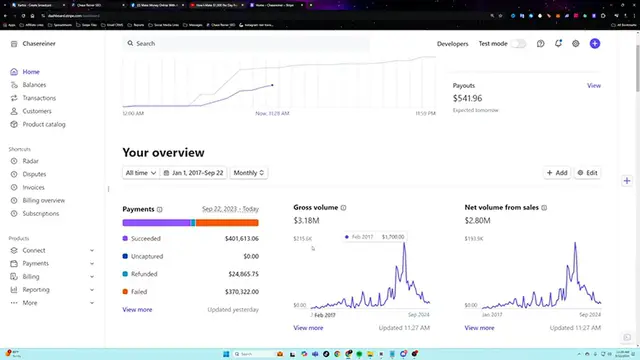Reload the browser page
Screen dimensions: 640x360
pos(23,16)
